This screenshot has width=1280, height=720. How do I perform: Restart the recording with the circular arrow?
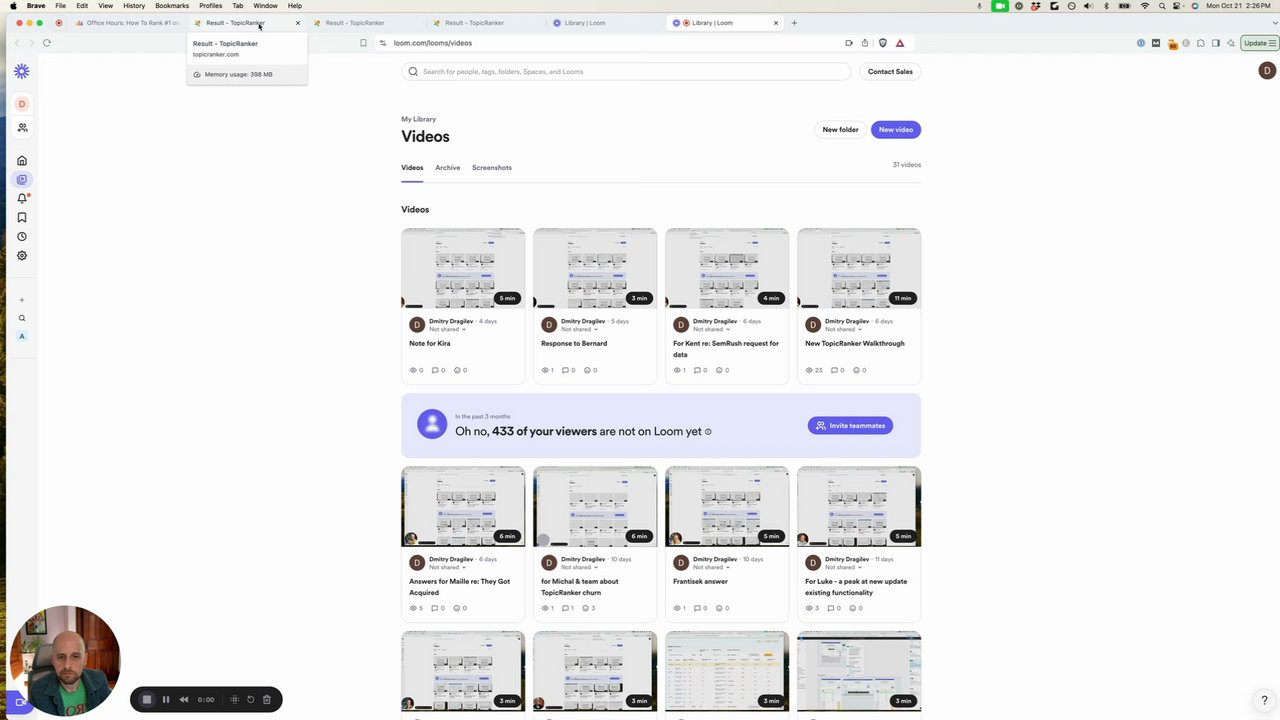coord(251,699)
